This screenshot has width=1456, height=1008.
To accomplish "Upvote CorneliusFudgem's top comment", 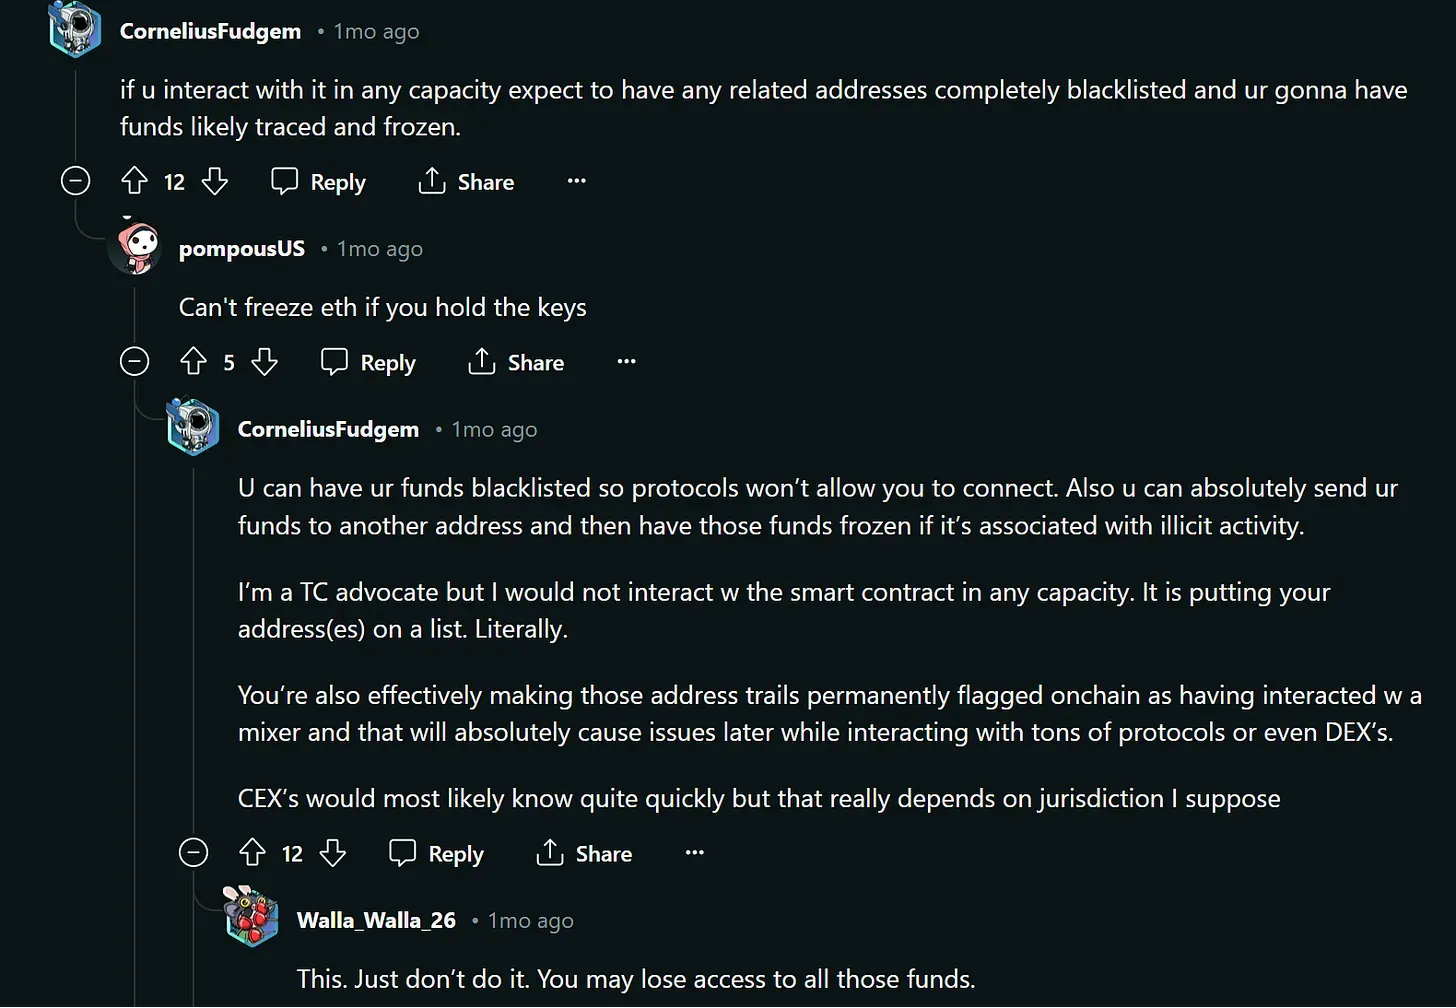I will point(133,181).
